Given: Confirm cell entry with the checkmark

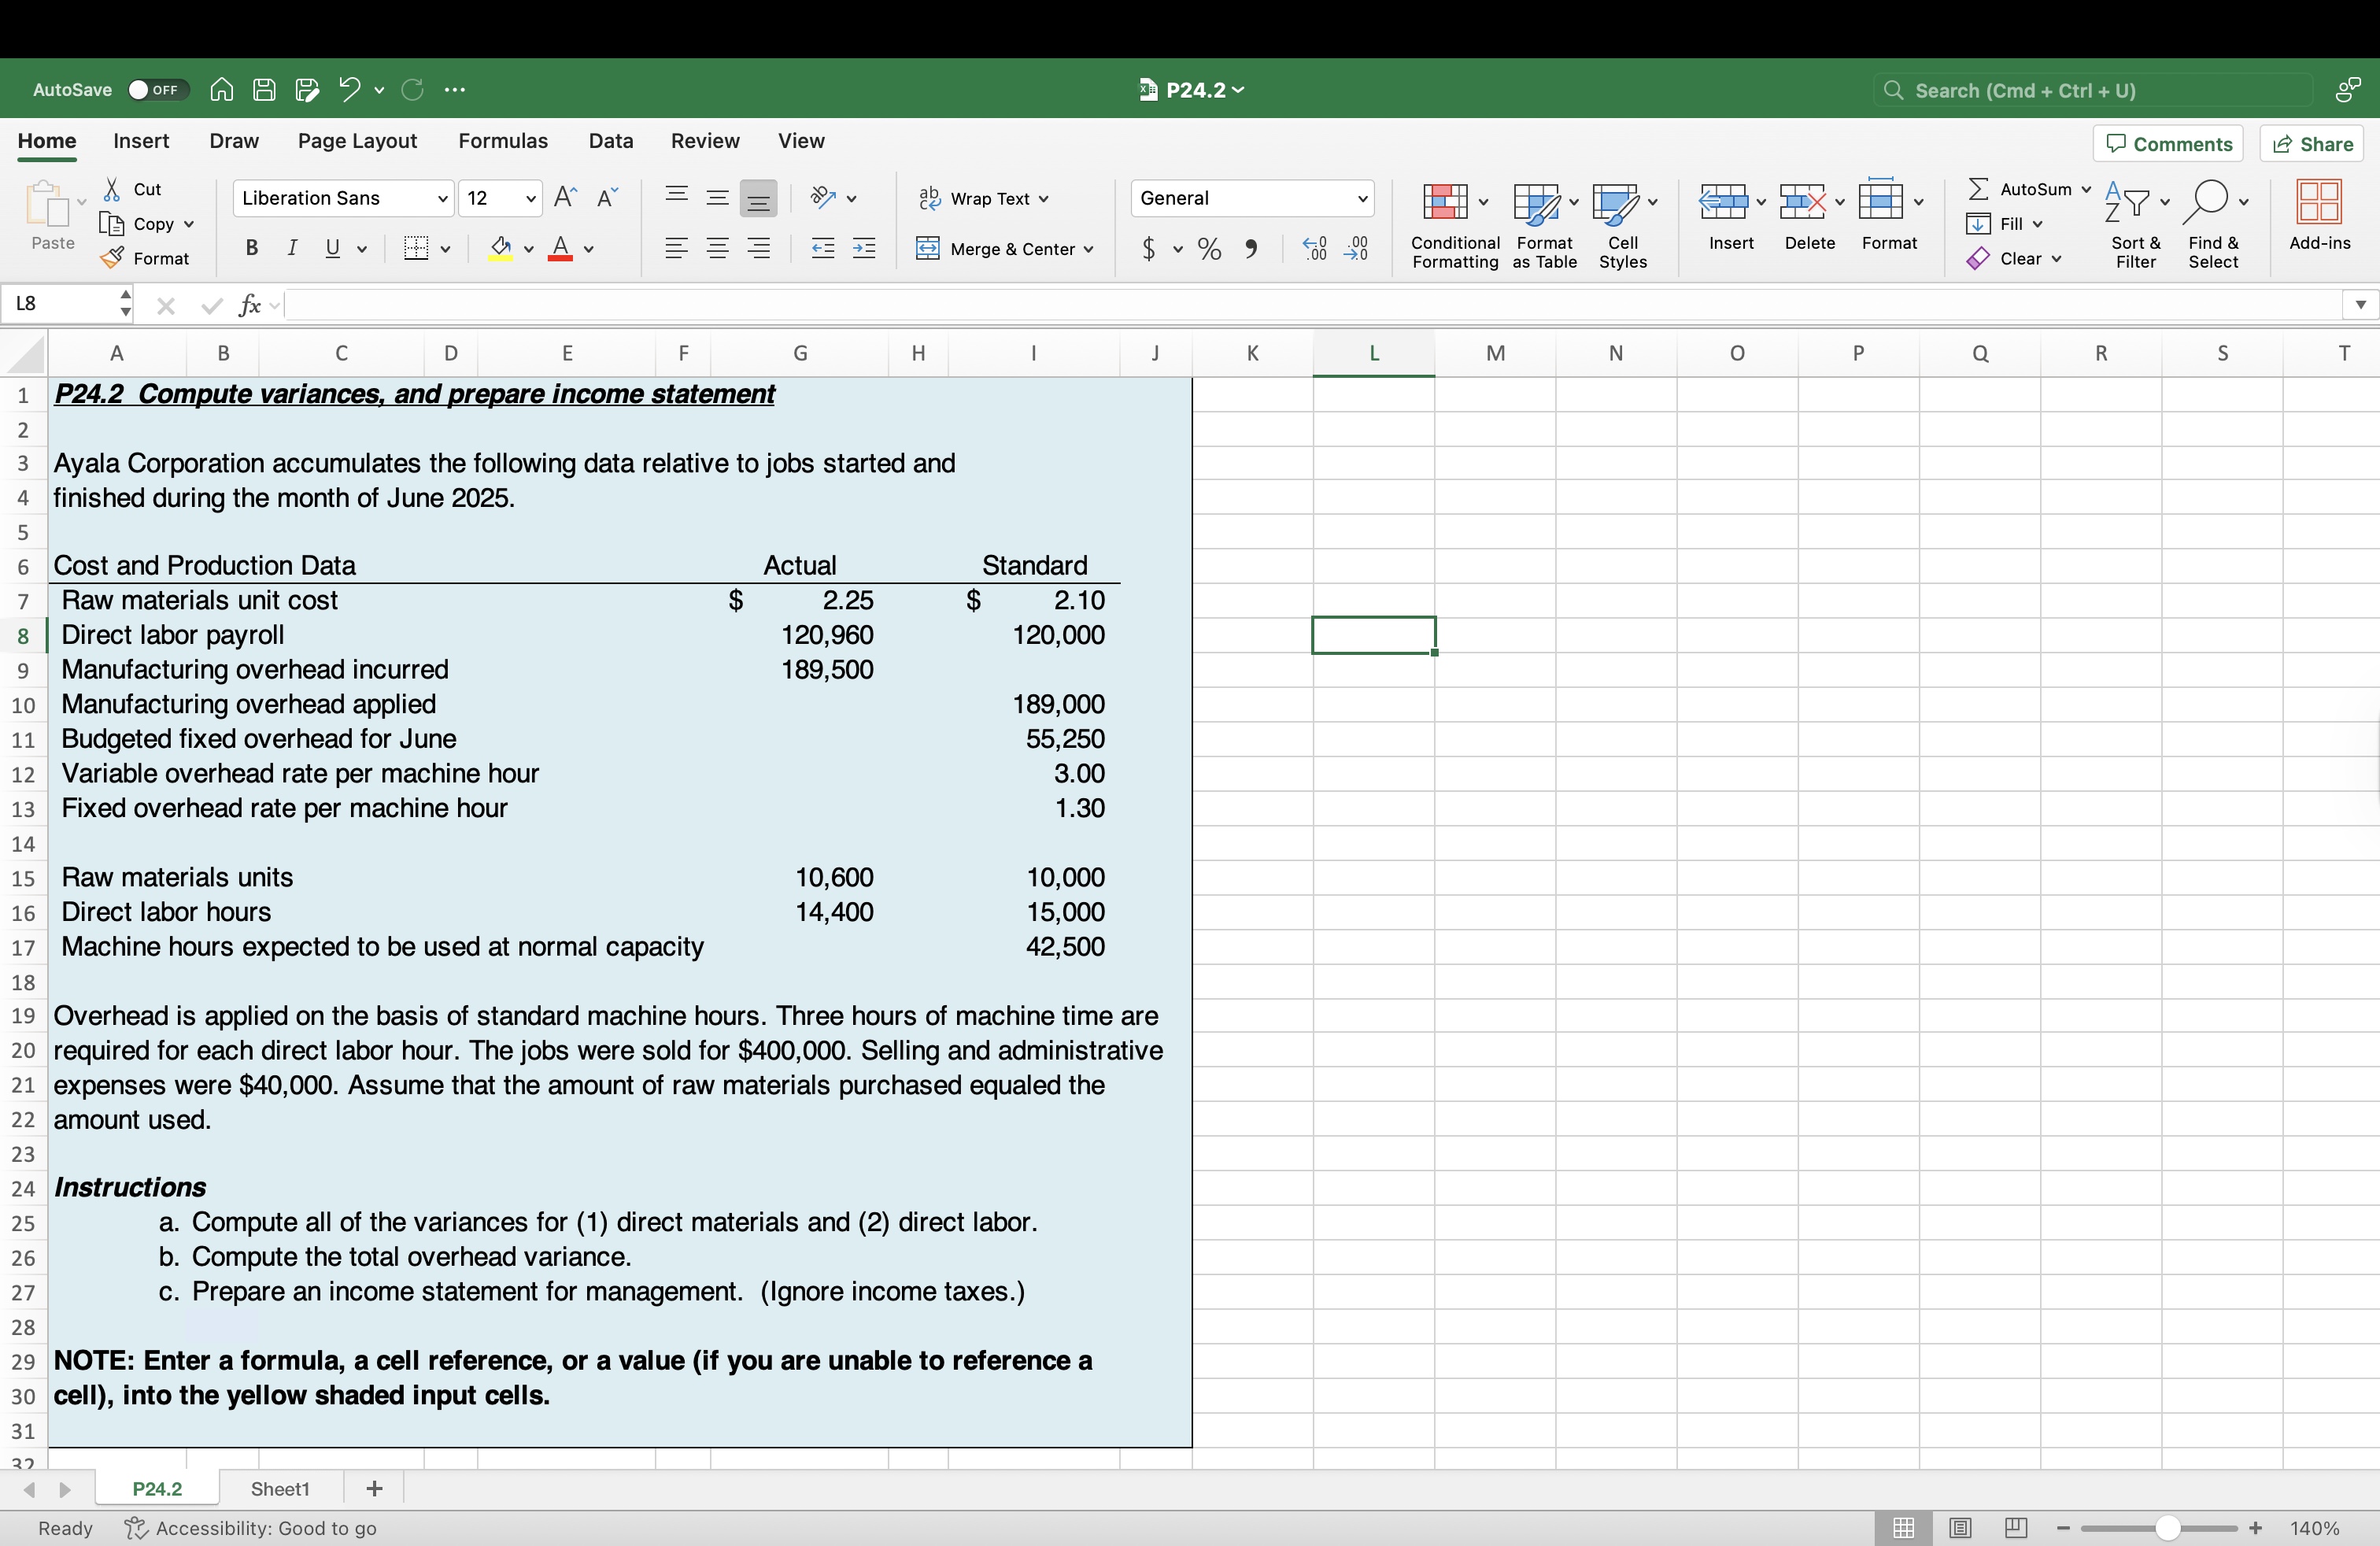Looking at the screenshot, I should [x=209, y=305].
